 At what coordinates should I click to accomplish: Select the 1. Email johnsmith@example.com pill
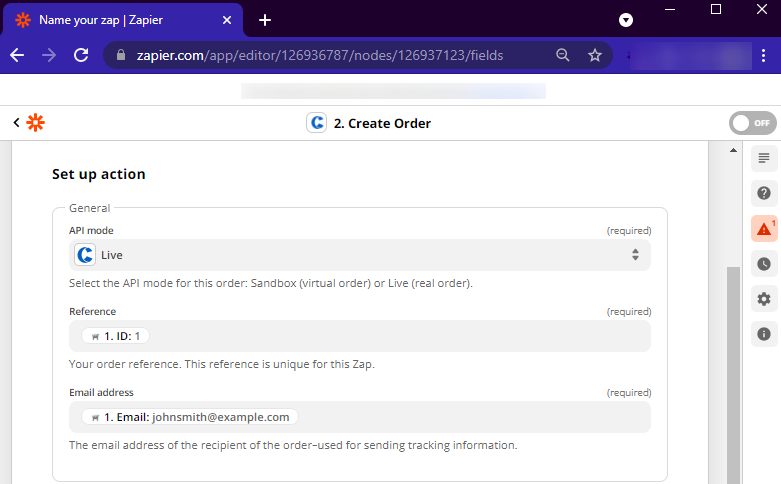pos(190,417)
